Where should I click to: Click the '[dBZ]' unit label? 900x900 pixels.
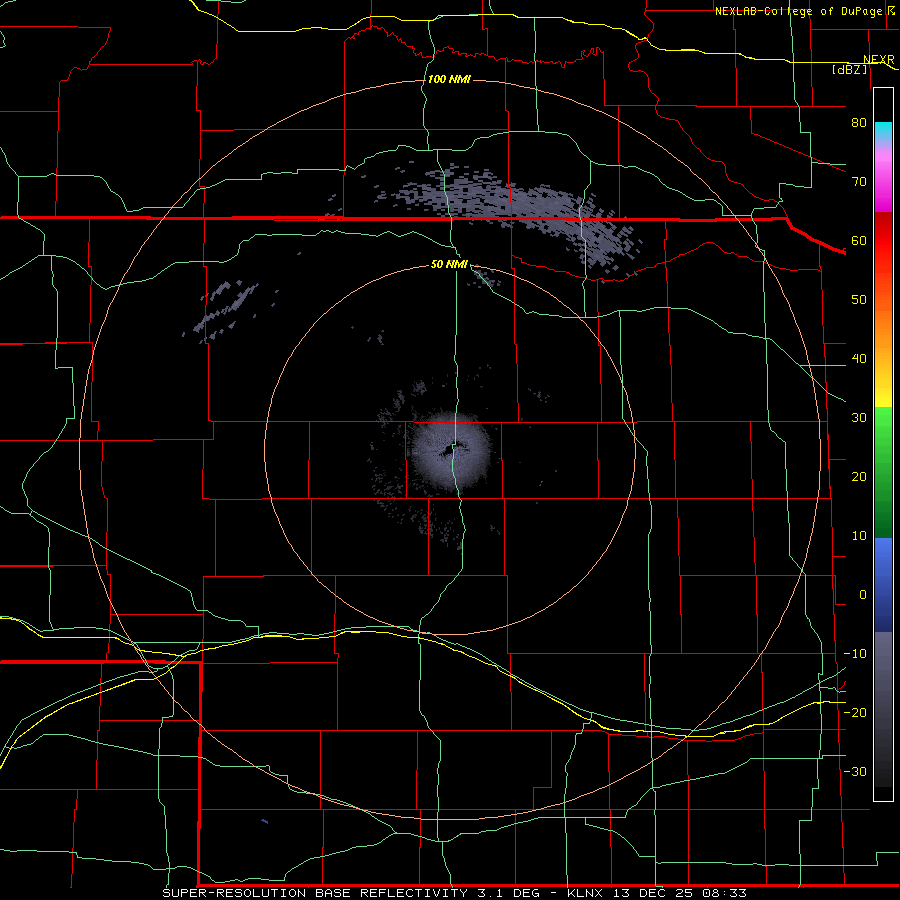click(x=849, y=69)
